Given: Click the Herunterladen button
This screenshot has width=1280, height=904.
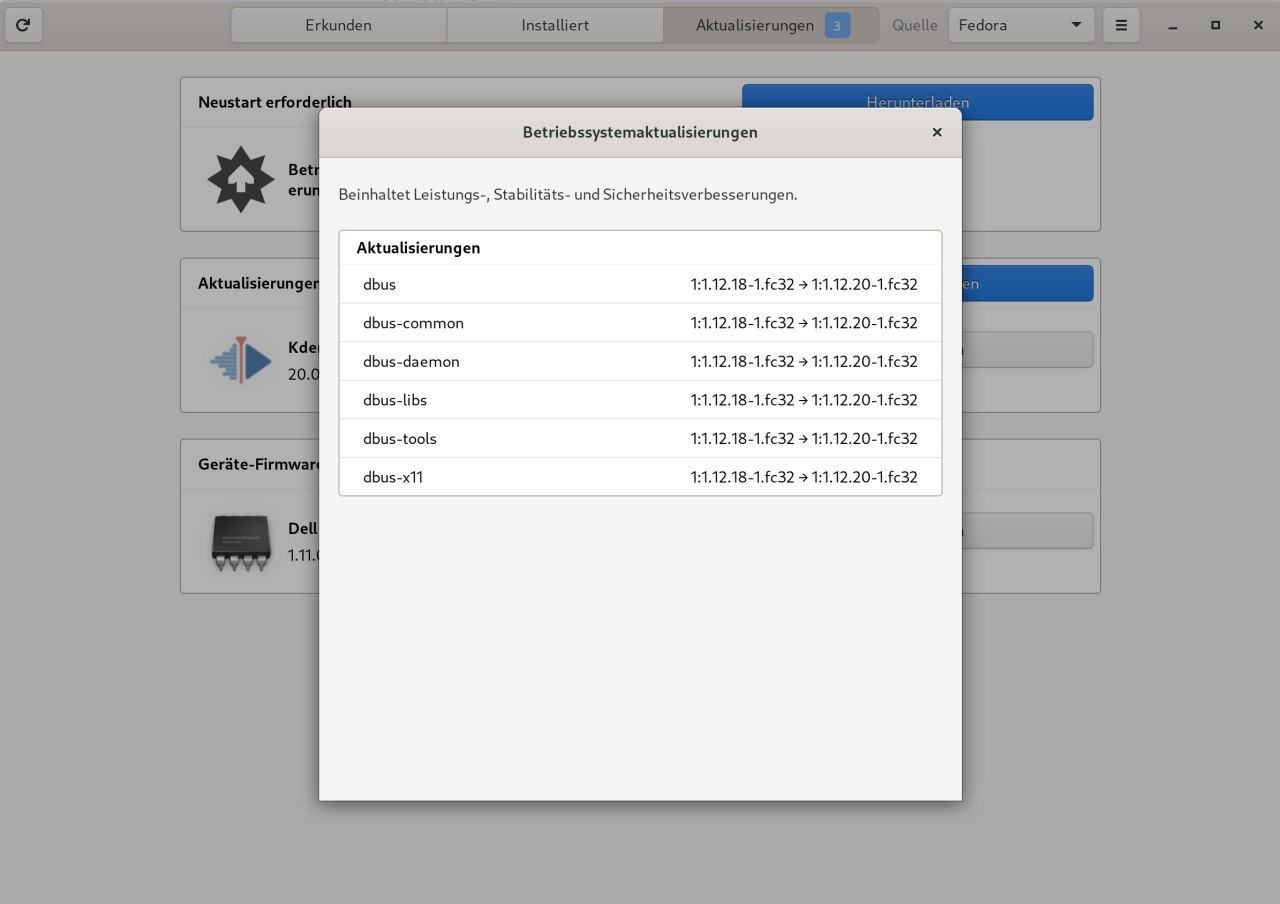Looking at the screenshot, I should tap(917, 102).
